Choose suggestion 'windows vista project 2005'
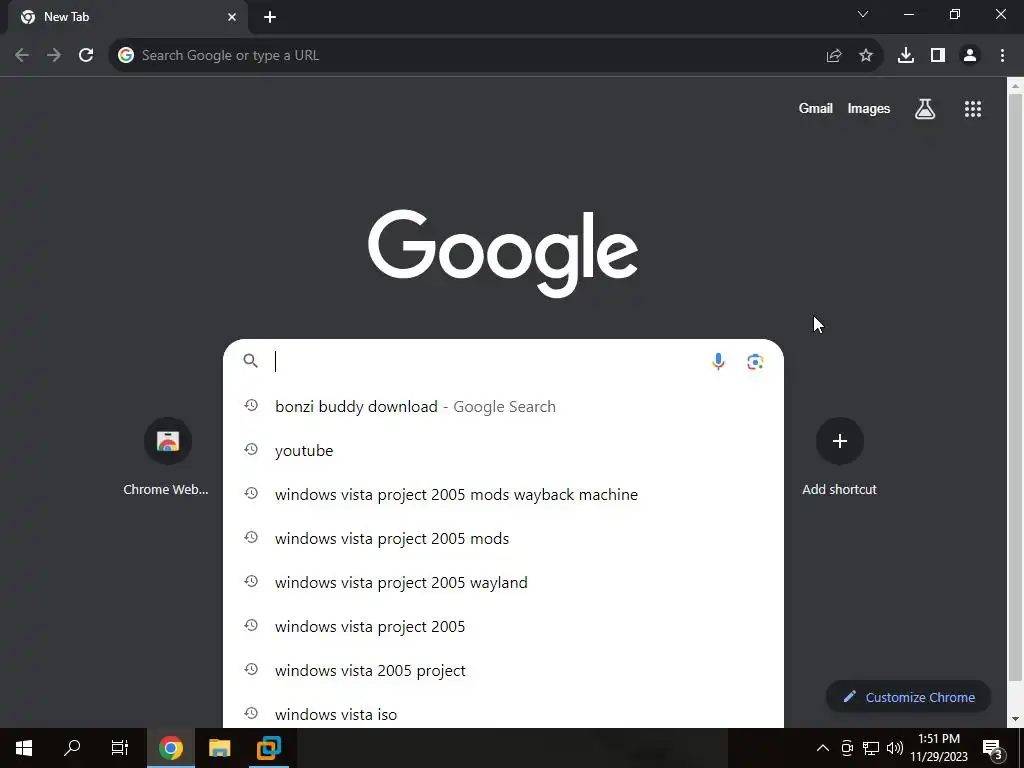Viewport: 1024px width, 768px height. coord(503,626)
